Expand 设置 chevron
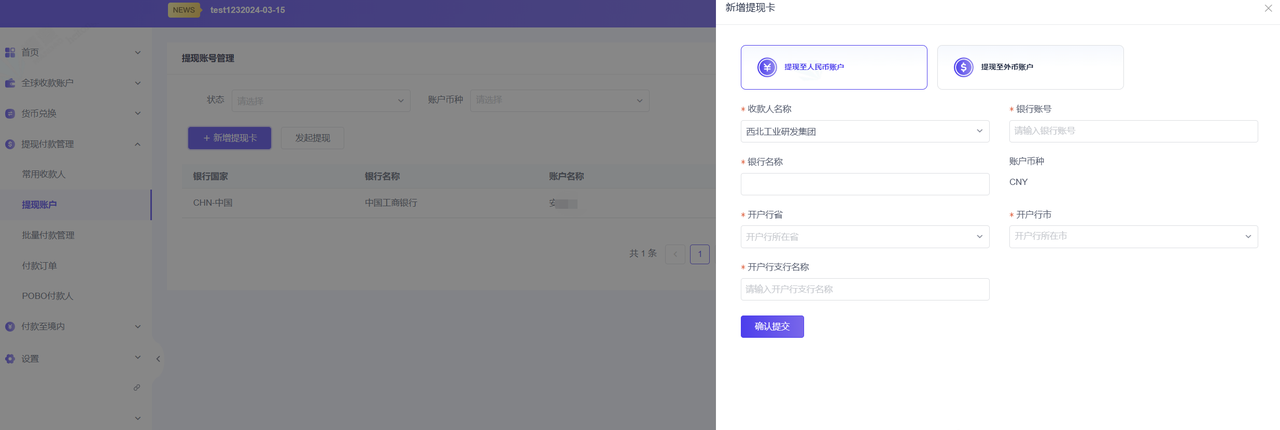This screenshot has width=1280, height=430. tap(138, 357)
